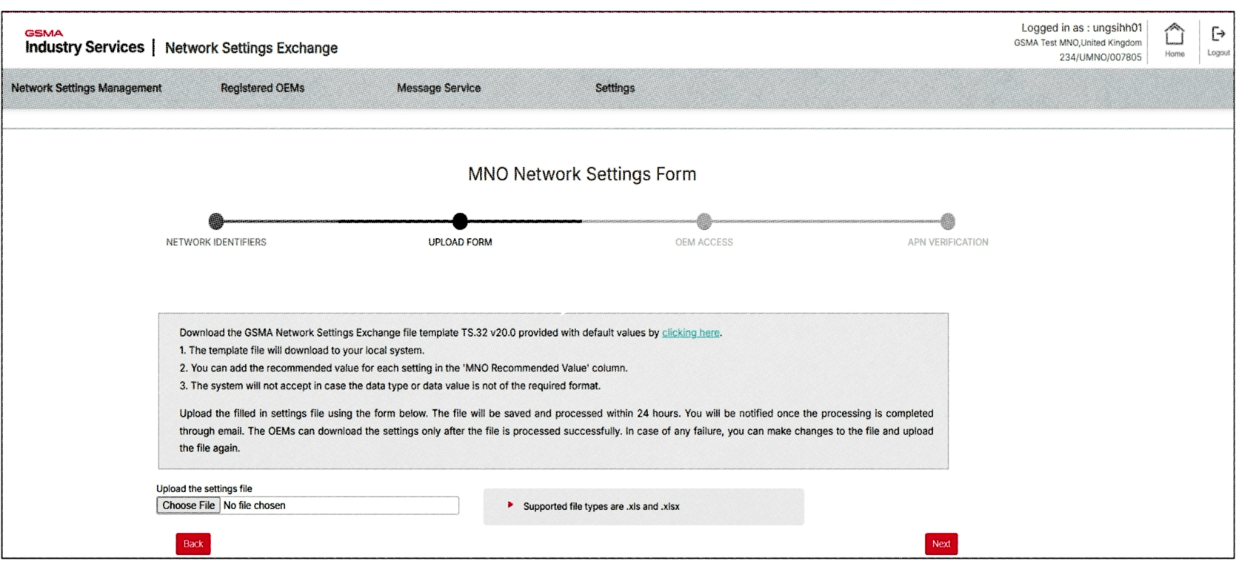Open the Network Settings Management menu
The height and width of the screenshot is (562, 1236).
point(86,88)
